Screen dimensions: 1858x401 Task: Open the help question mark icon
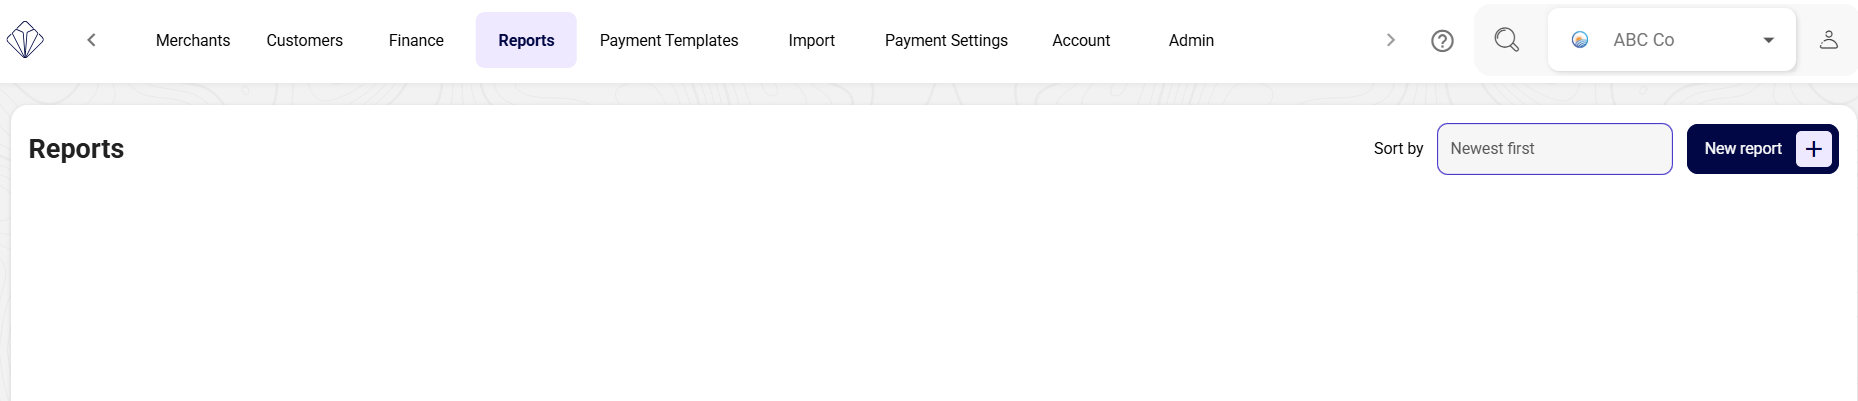(x=1442, y=41)
